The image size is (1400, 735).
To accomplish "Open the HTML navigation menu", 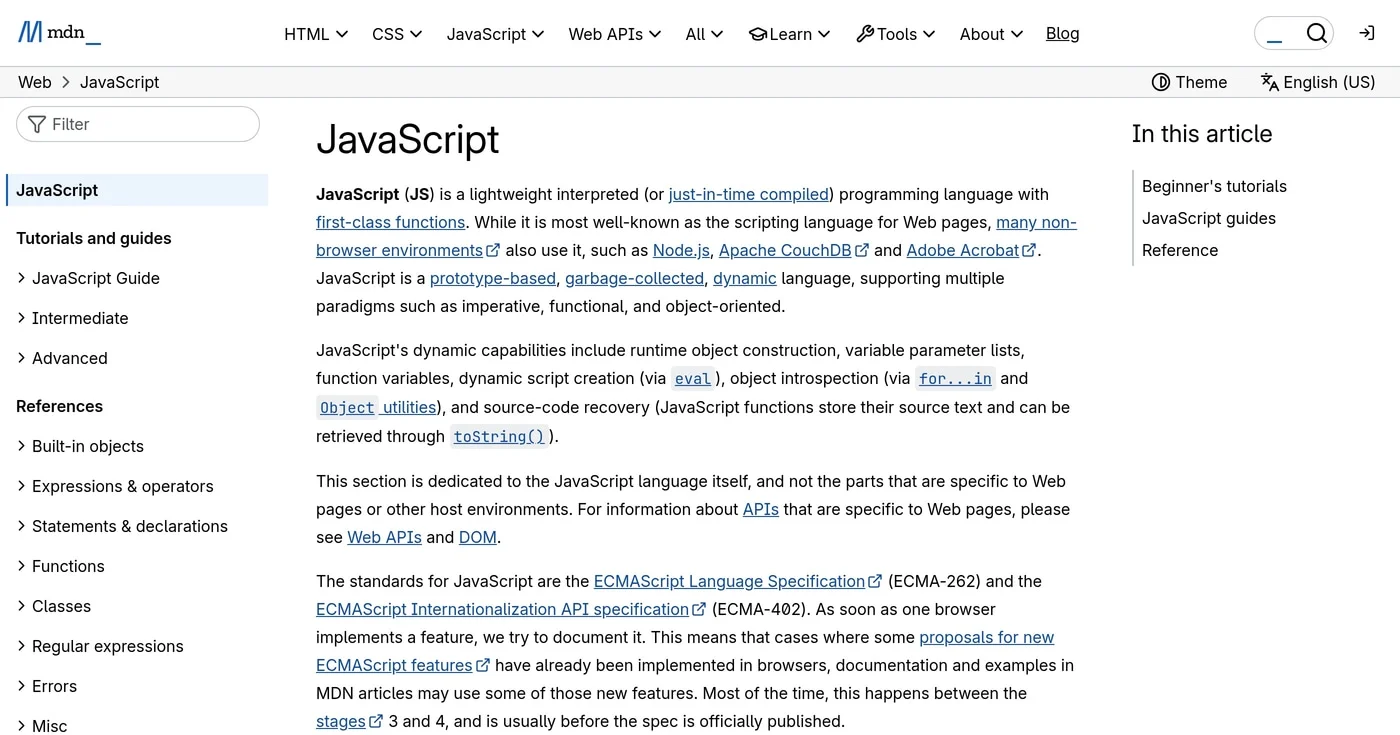I will click(316, 34).
